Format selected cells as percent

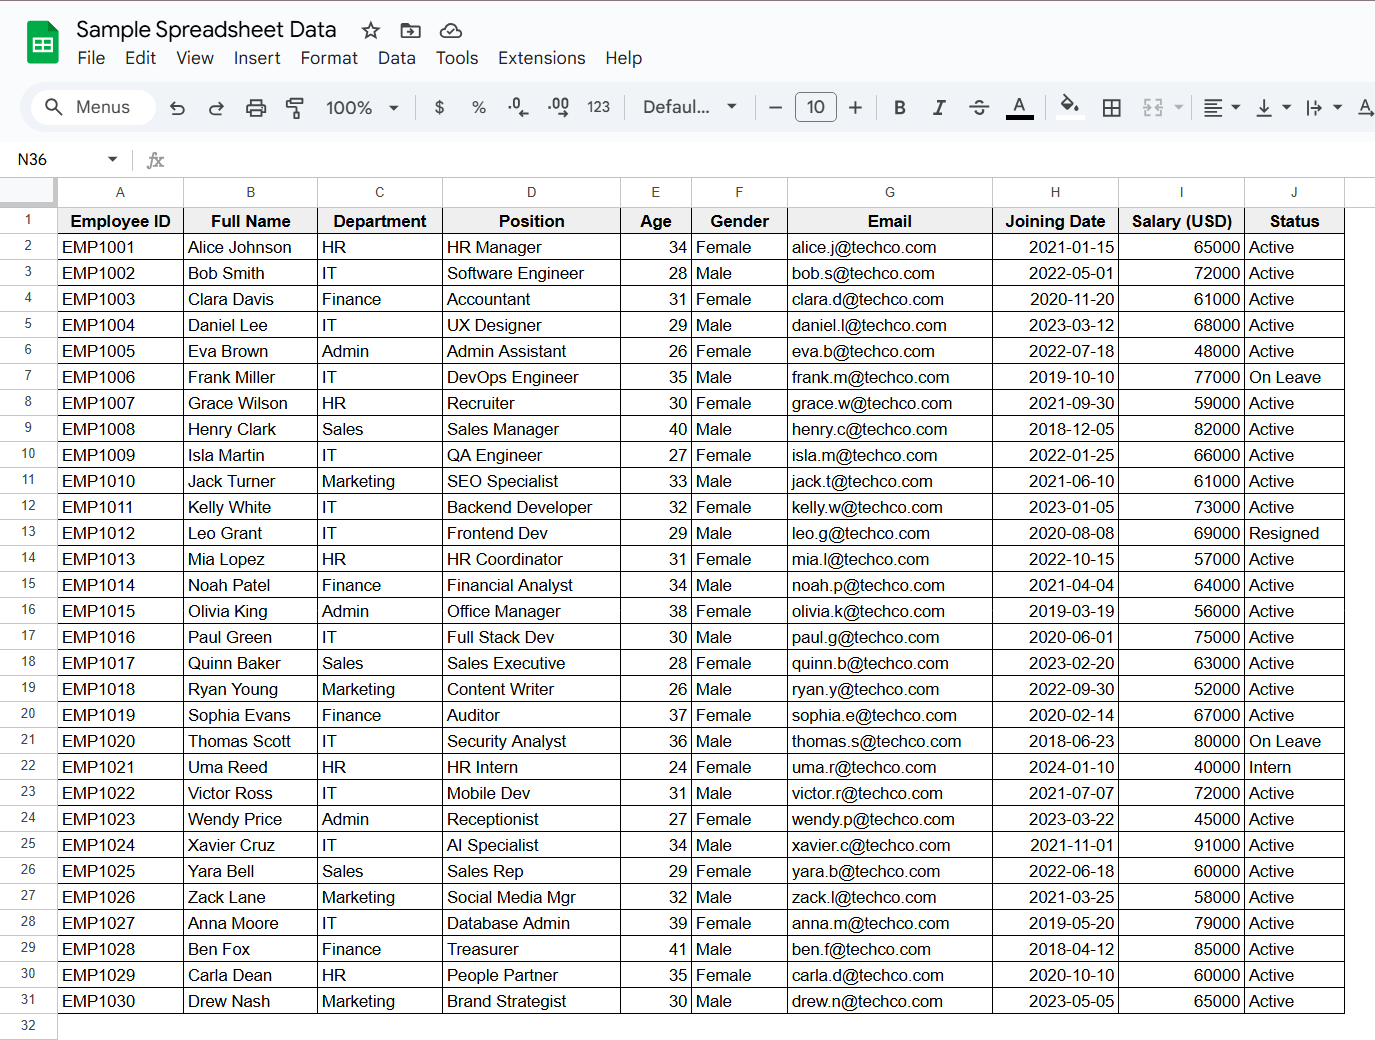tap(479, 107)
